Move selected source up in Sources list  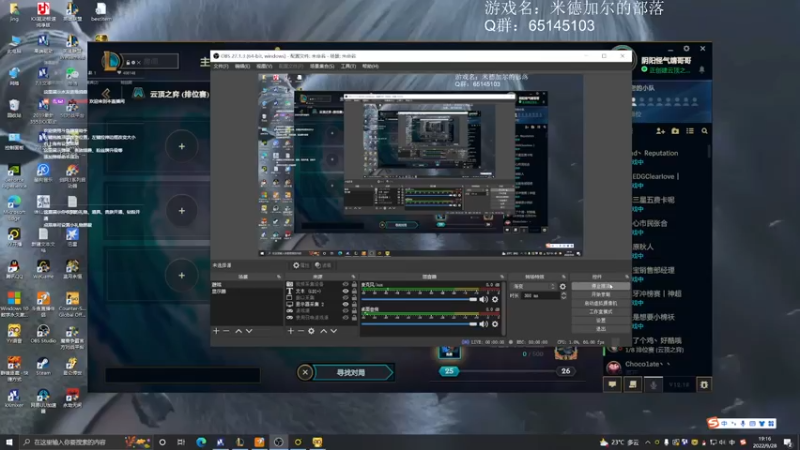[323, 331]
